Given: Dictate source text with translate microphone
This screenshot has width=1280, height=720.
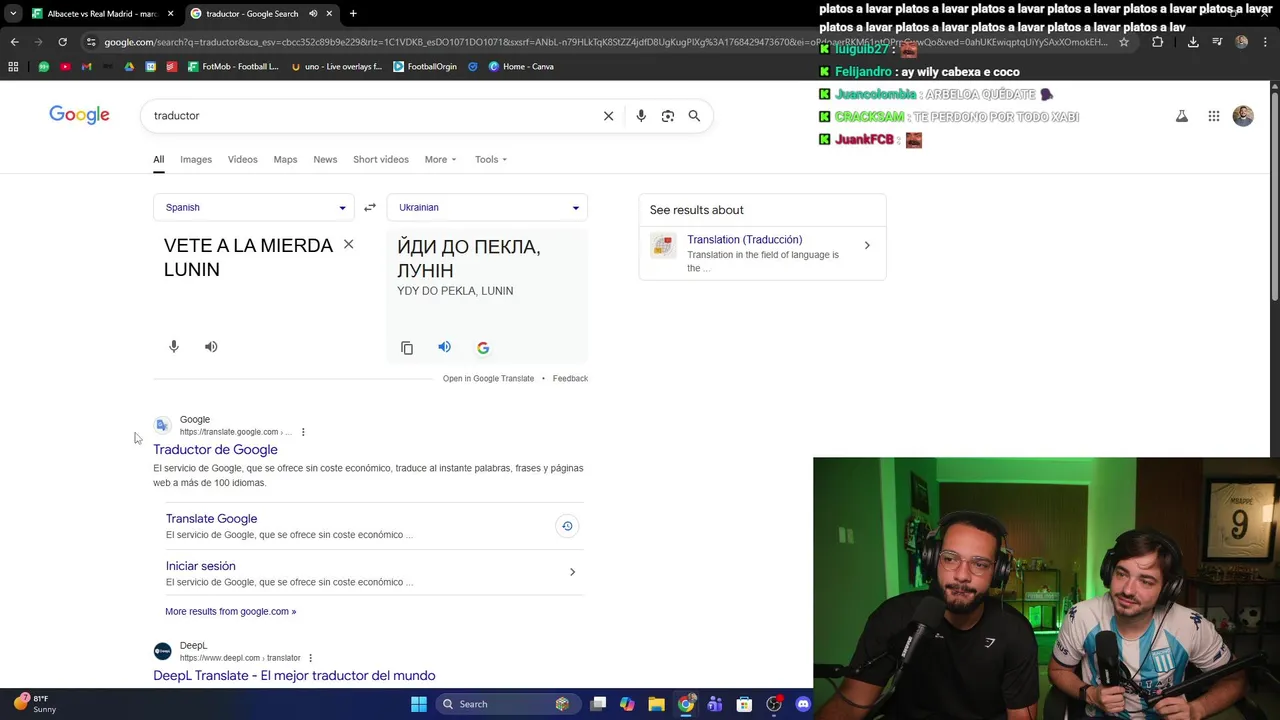Looking at the screenshot, I should (x=174, y=346).
